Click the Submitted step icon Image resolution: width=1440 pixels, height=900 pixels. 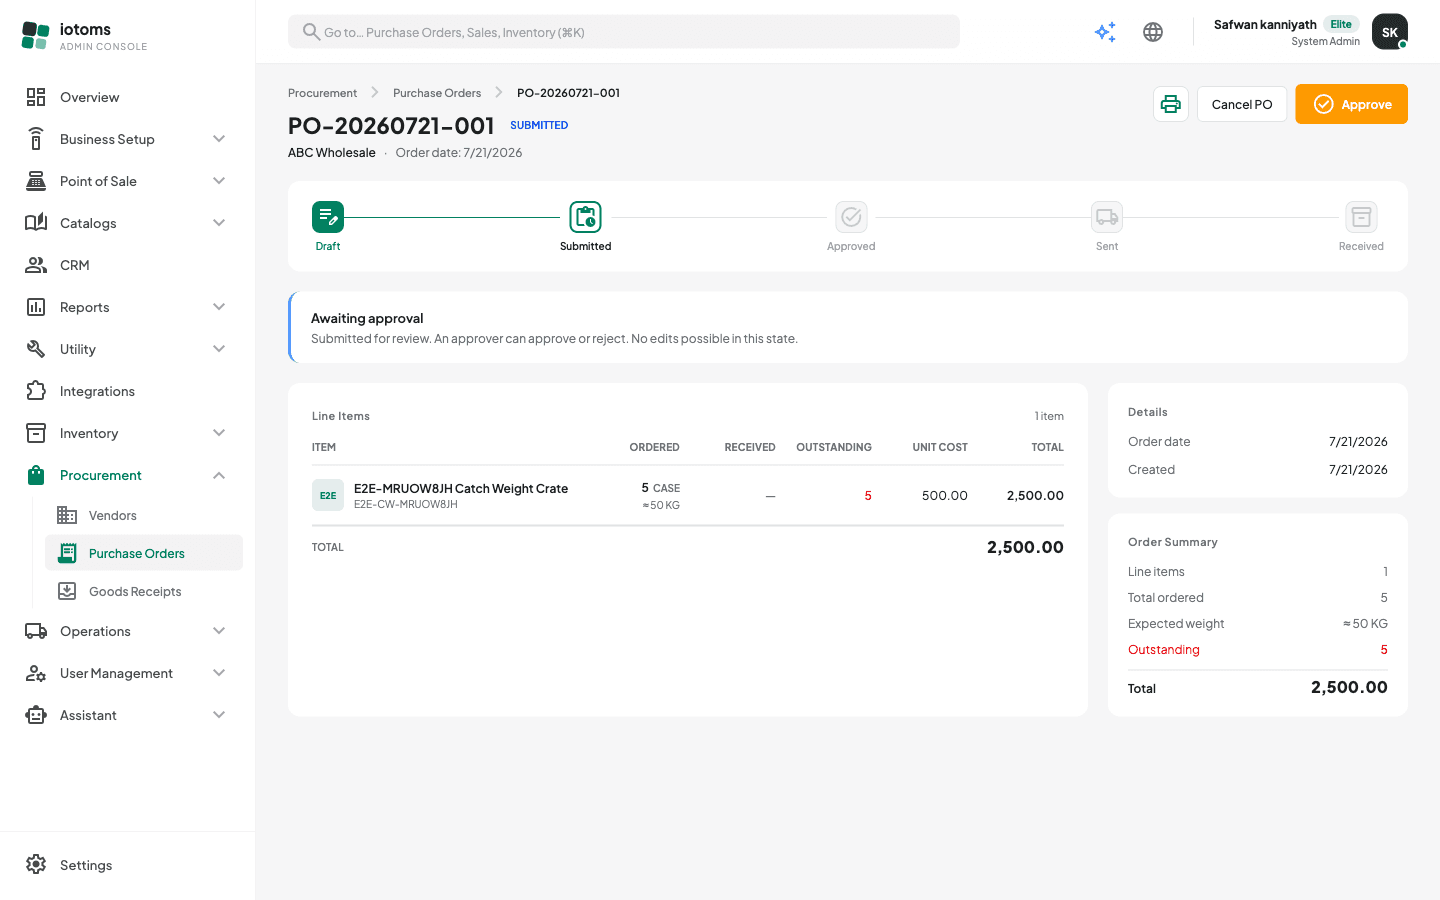586,217
